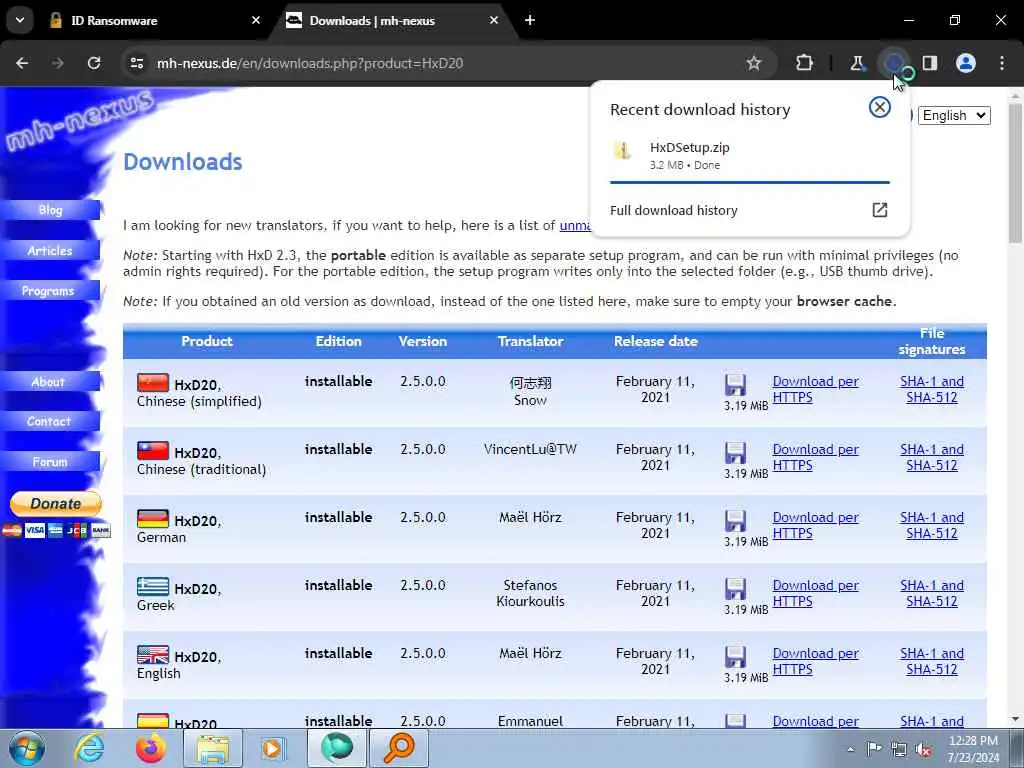Bookmark this page with the star

754,63
